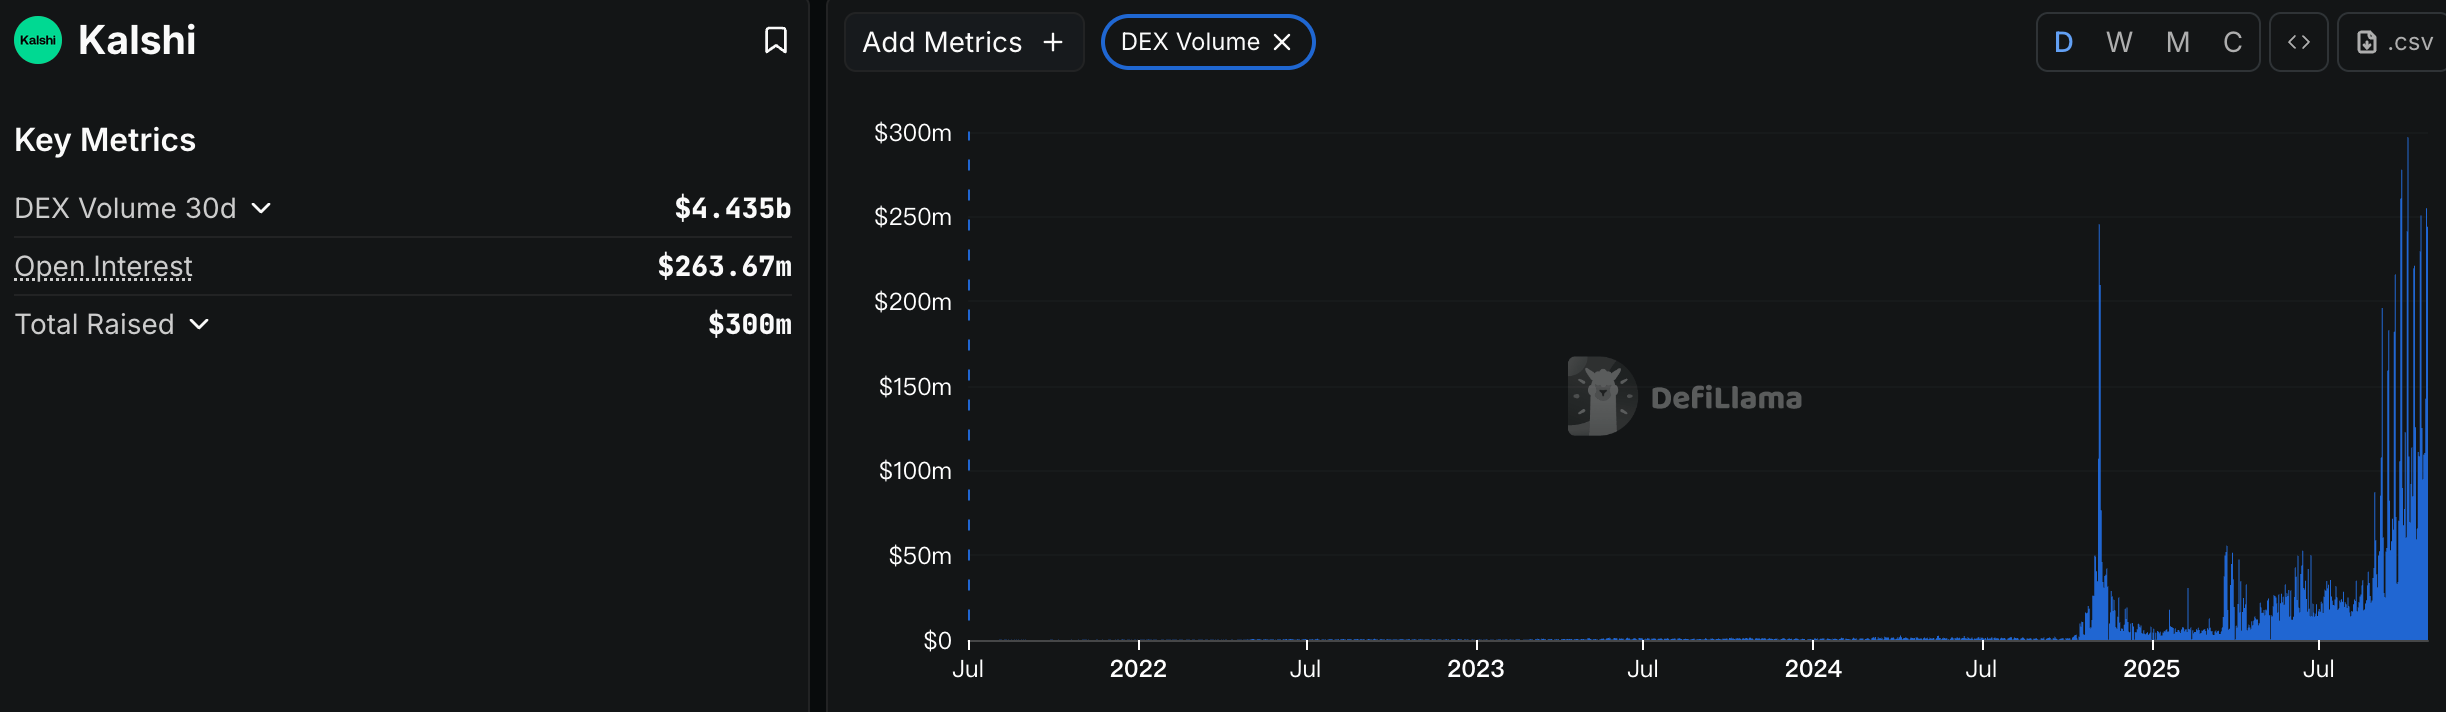Switch chart to Weekly grouping

pos(2119,42)
